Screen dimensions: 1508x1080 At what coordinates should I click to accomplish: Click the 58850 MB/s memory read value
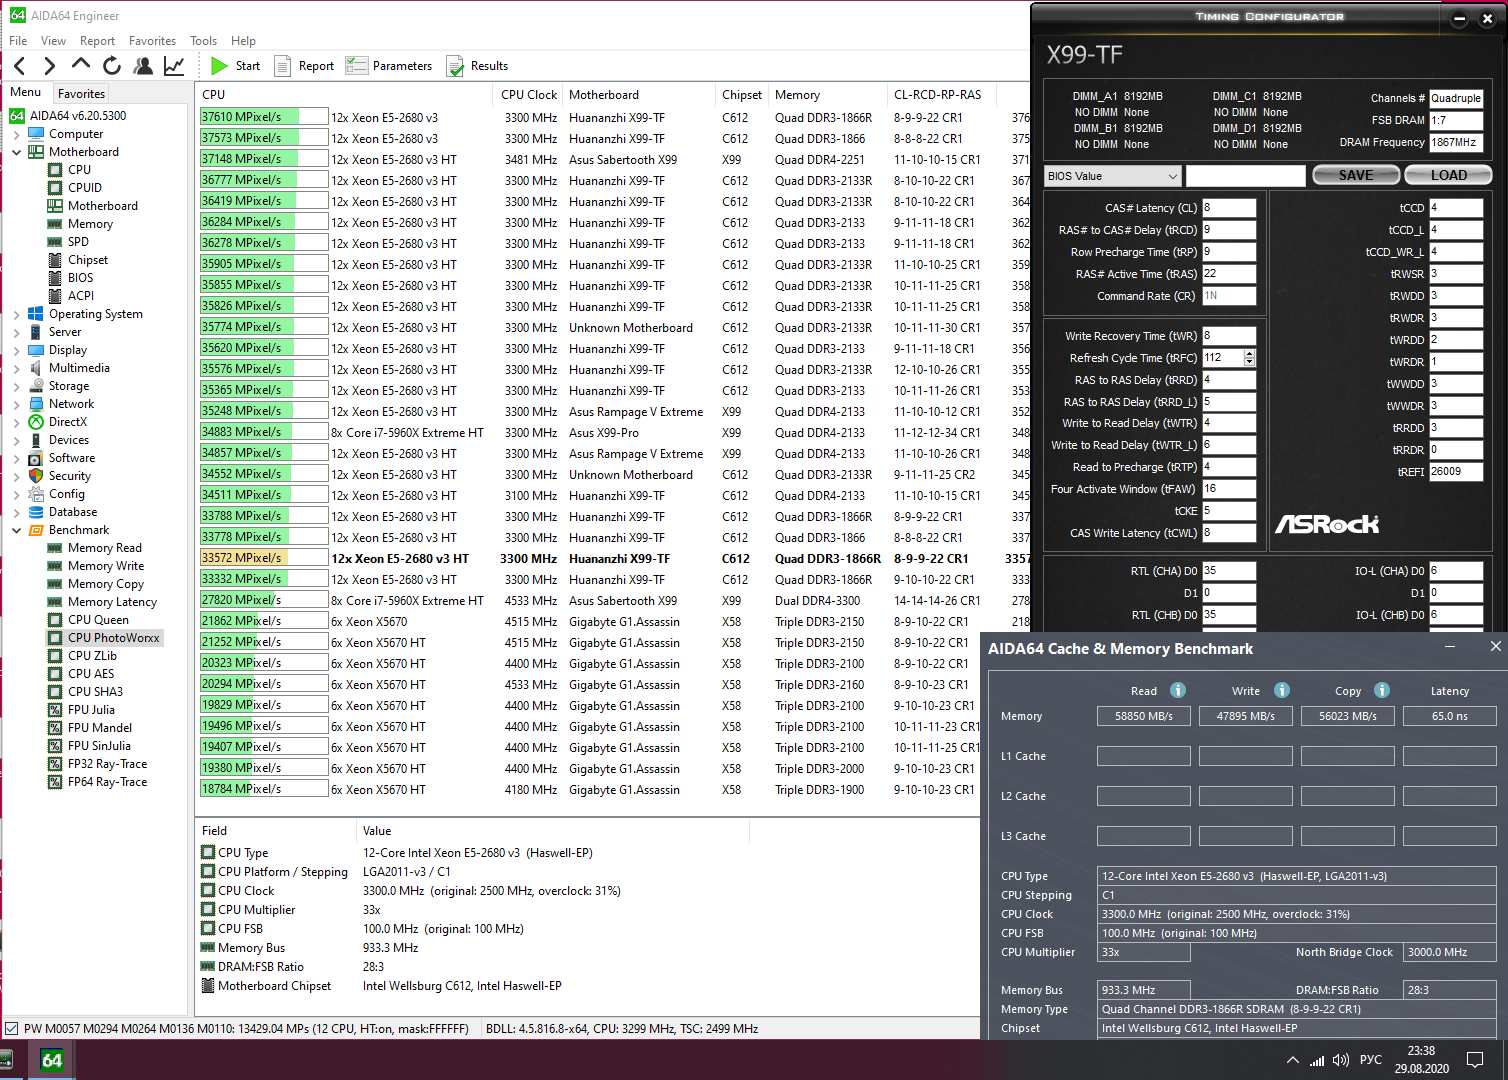[x=1144, y=716]
